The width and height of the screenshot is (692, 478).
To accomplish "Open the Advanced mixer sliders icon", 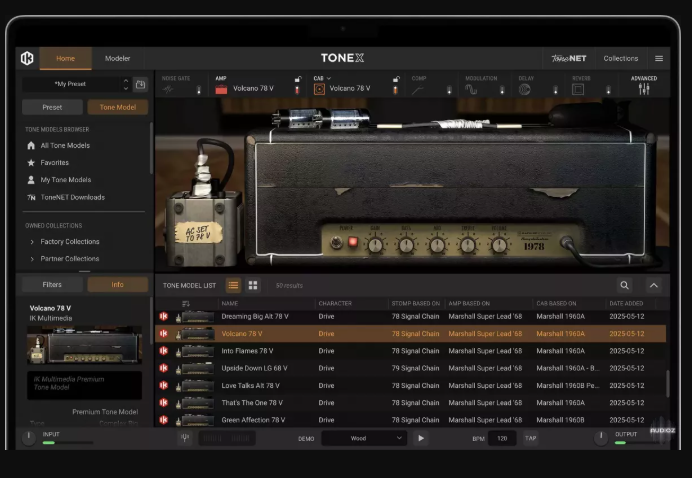I will [644, 89].
